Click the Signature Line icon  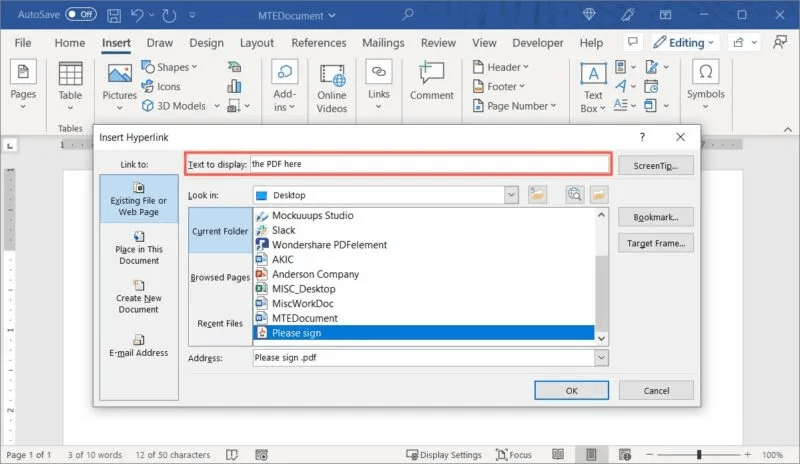pos(652,67)
